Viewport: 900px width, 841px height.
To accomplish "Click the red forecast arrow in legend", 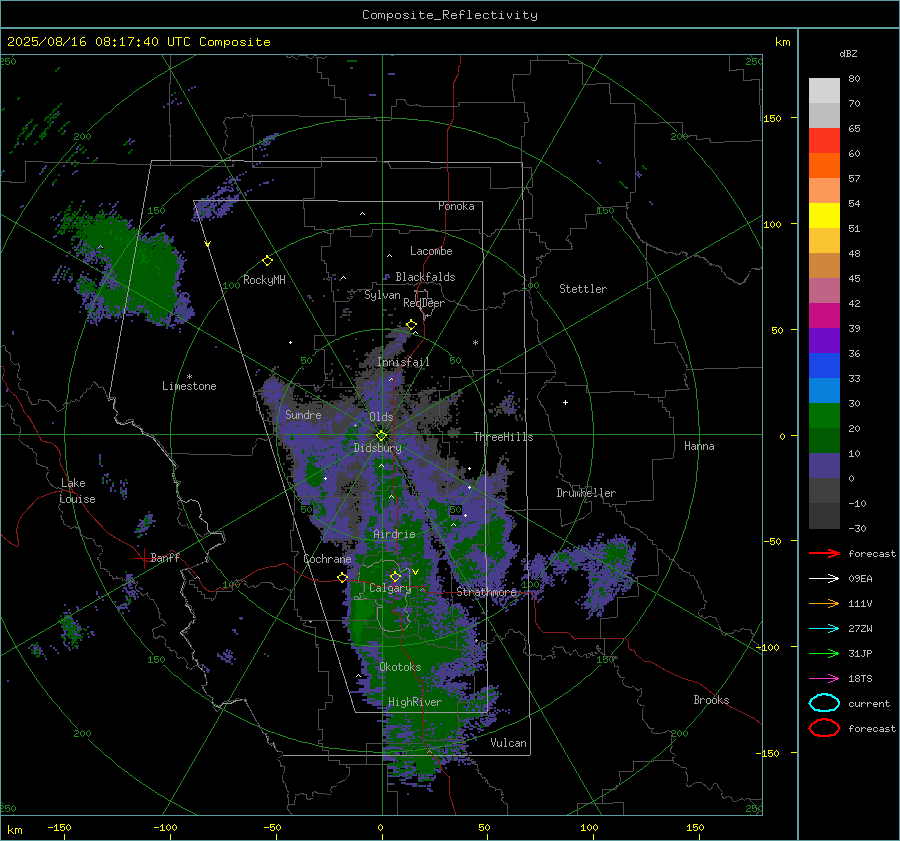I will point(824,553).
